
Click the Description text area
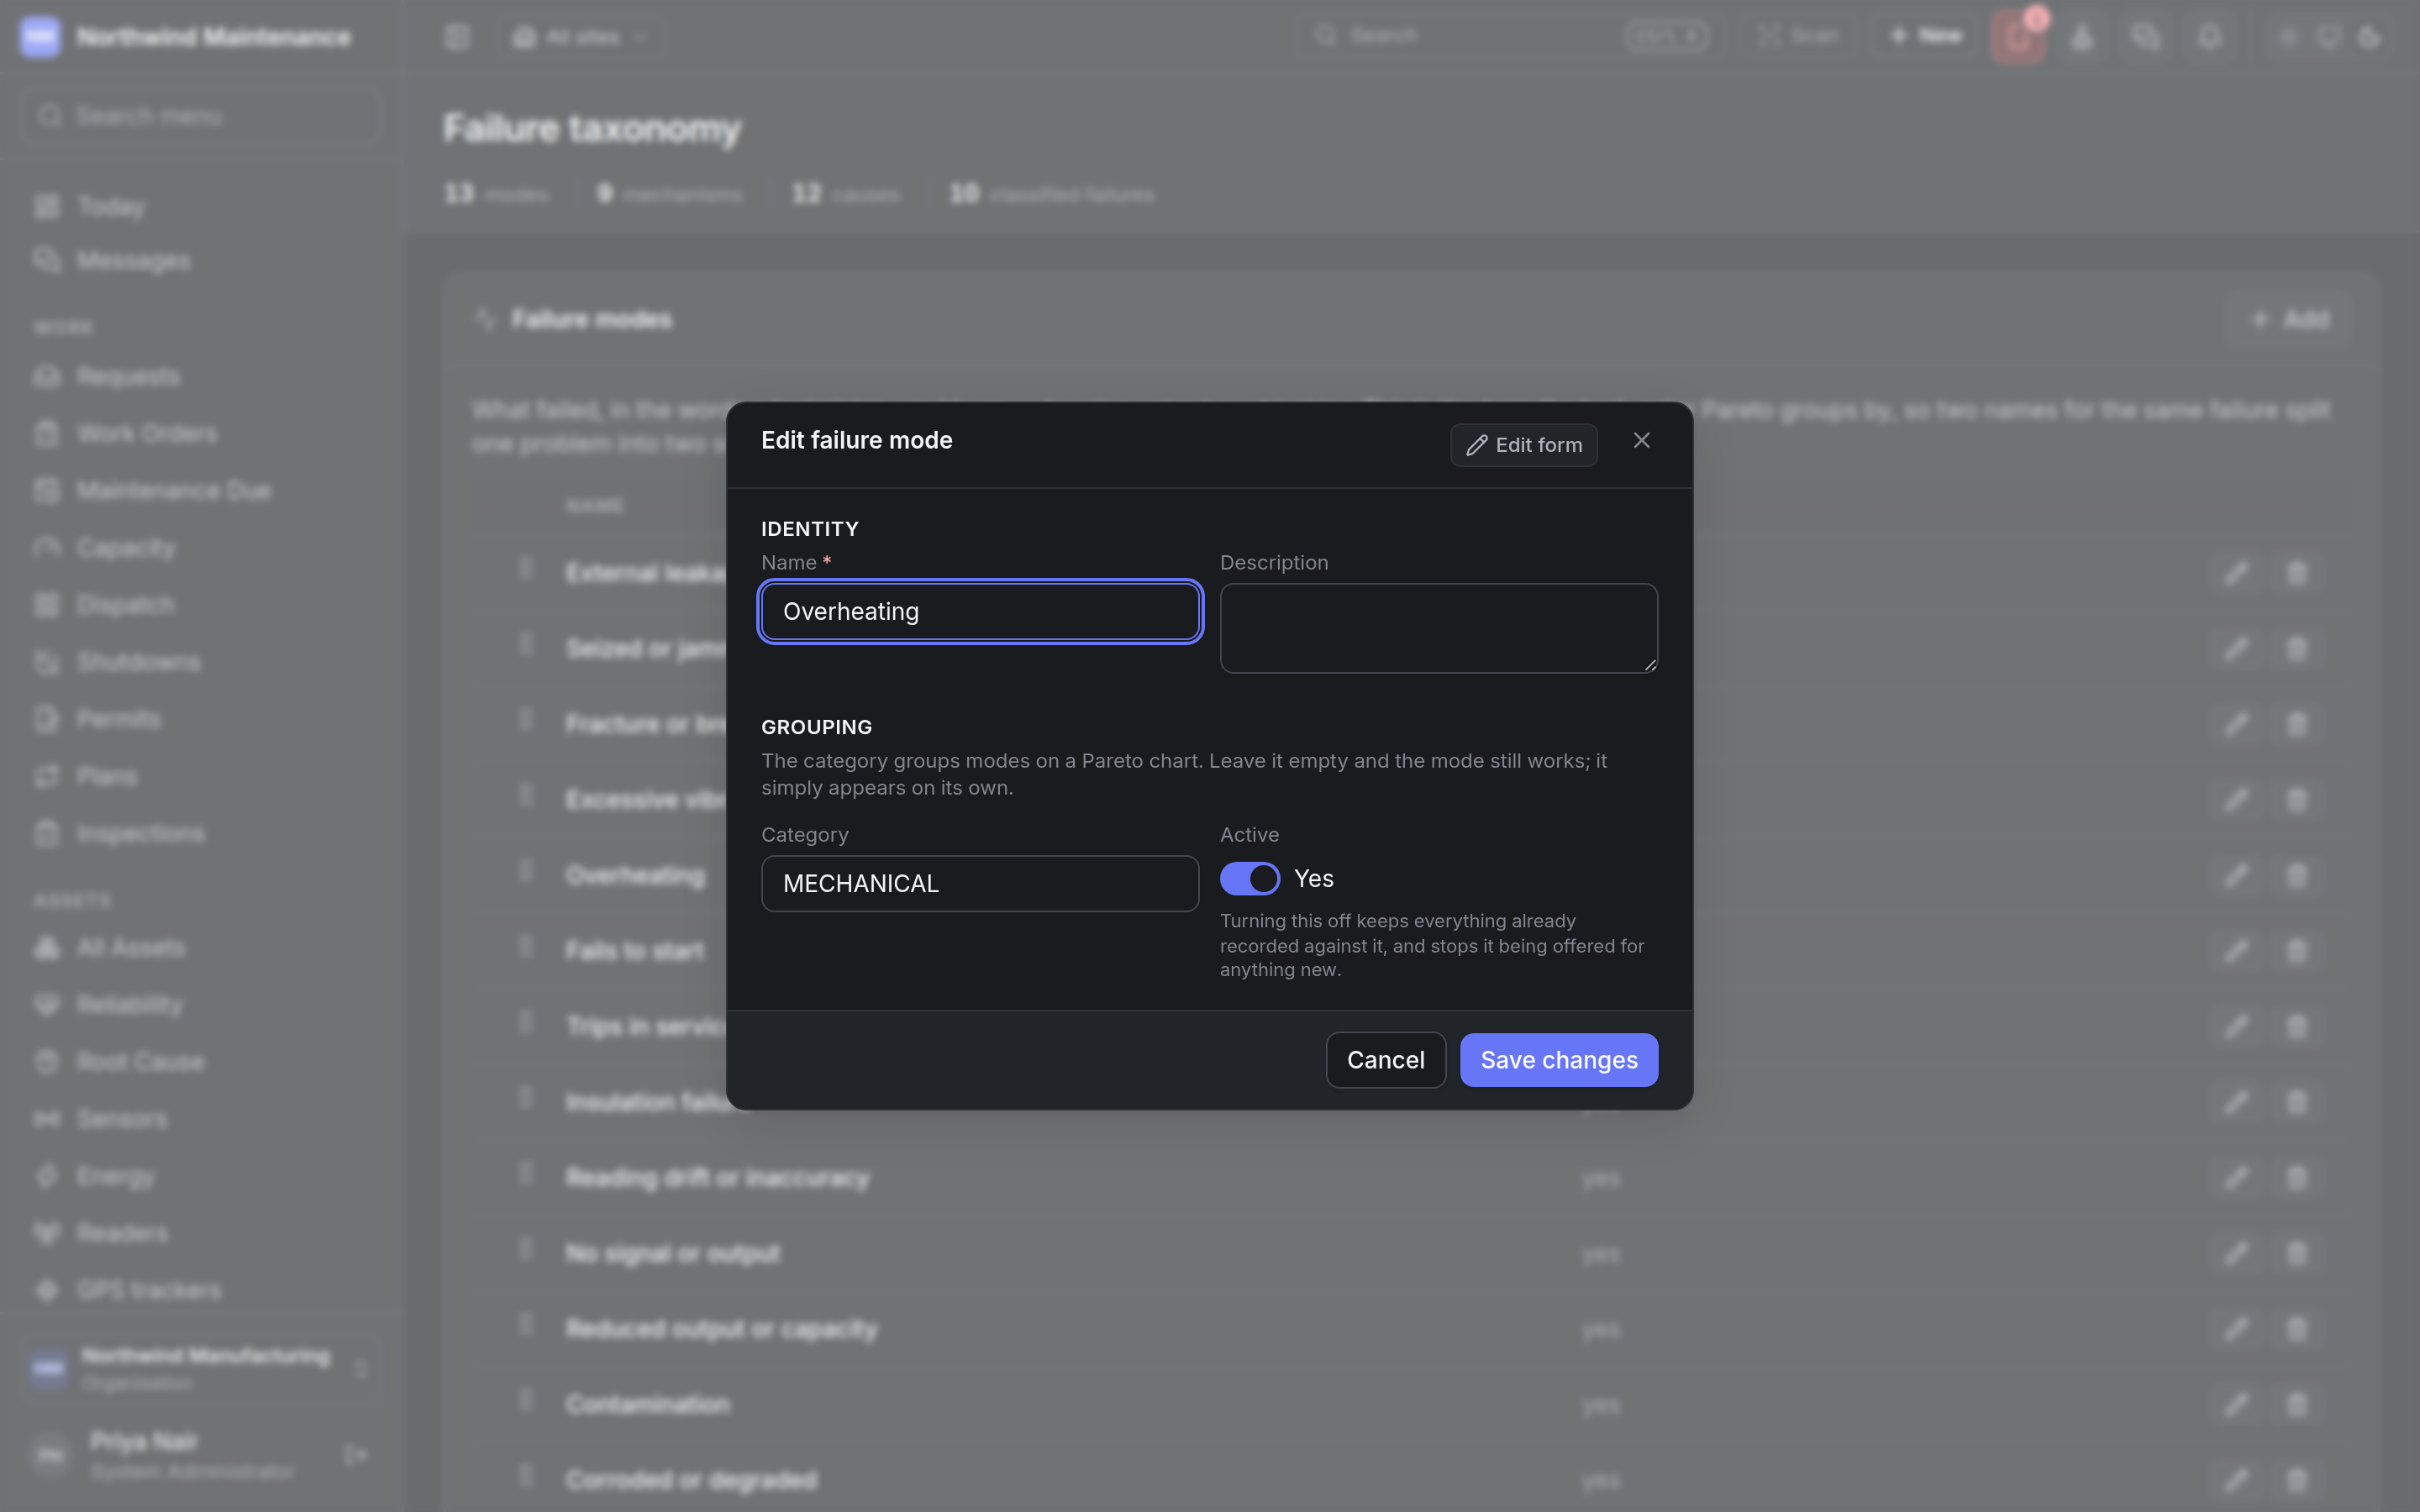pyautogui.click(x=1438, y=628)
